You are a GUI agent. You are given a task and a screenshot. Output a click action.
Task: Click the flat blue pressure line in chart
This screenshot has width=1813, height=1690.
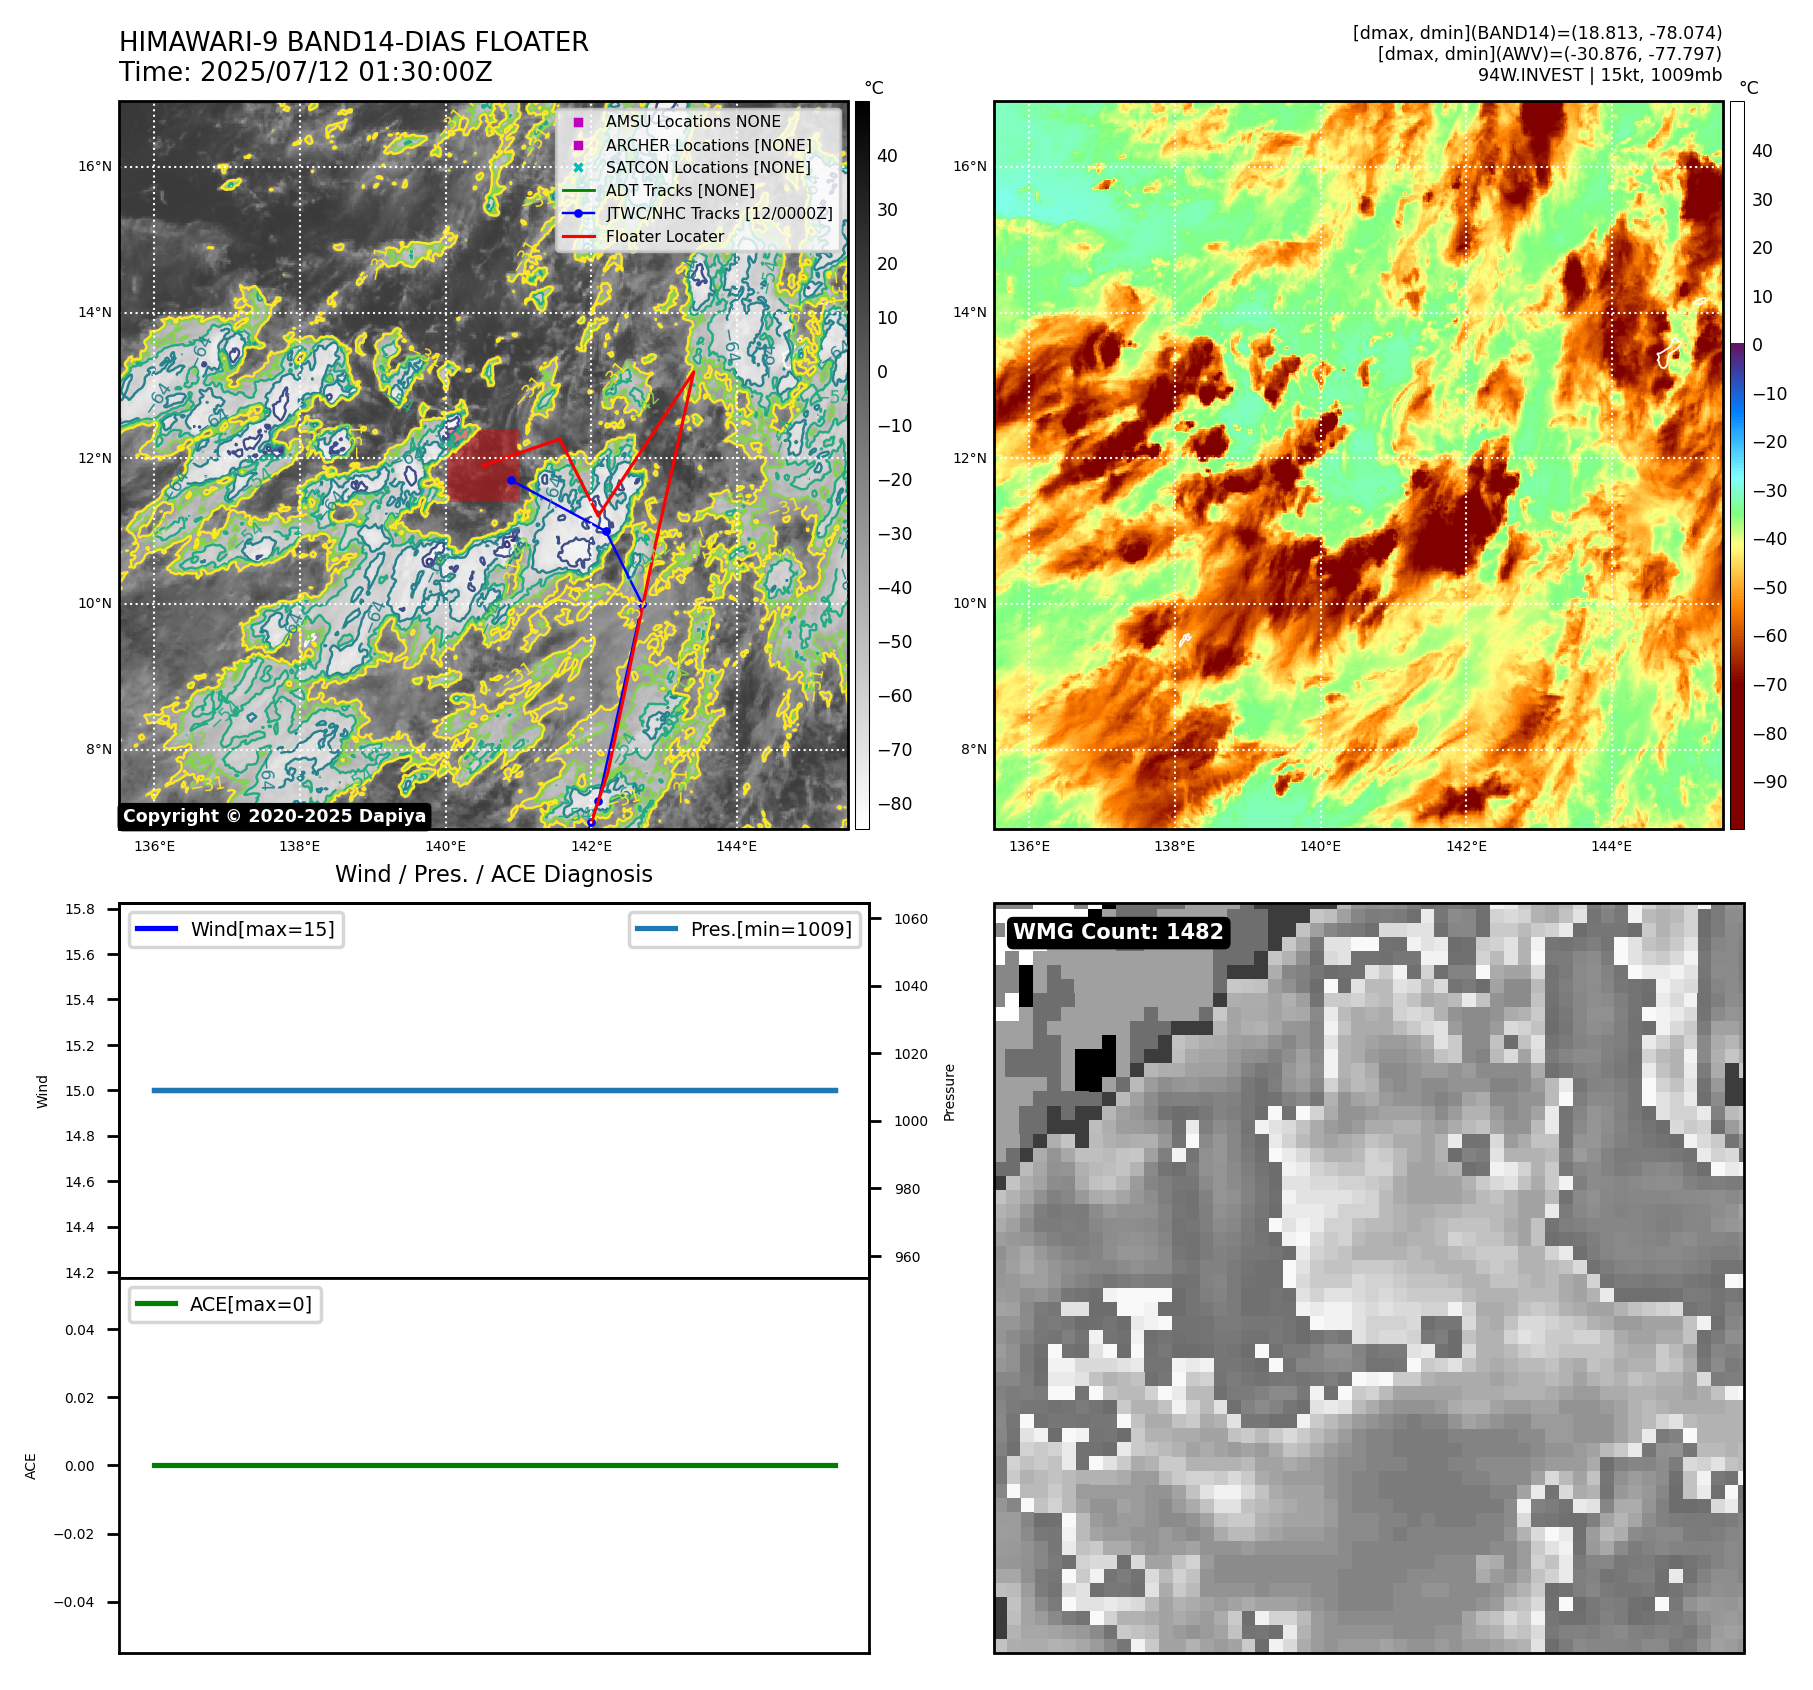[x=495, y=1090]
